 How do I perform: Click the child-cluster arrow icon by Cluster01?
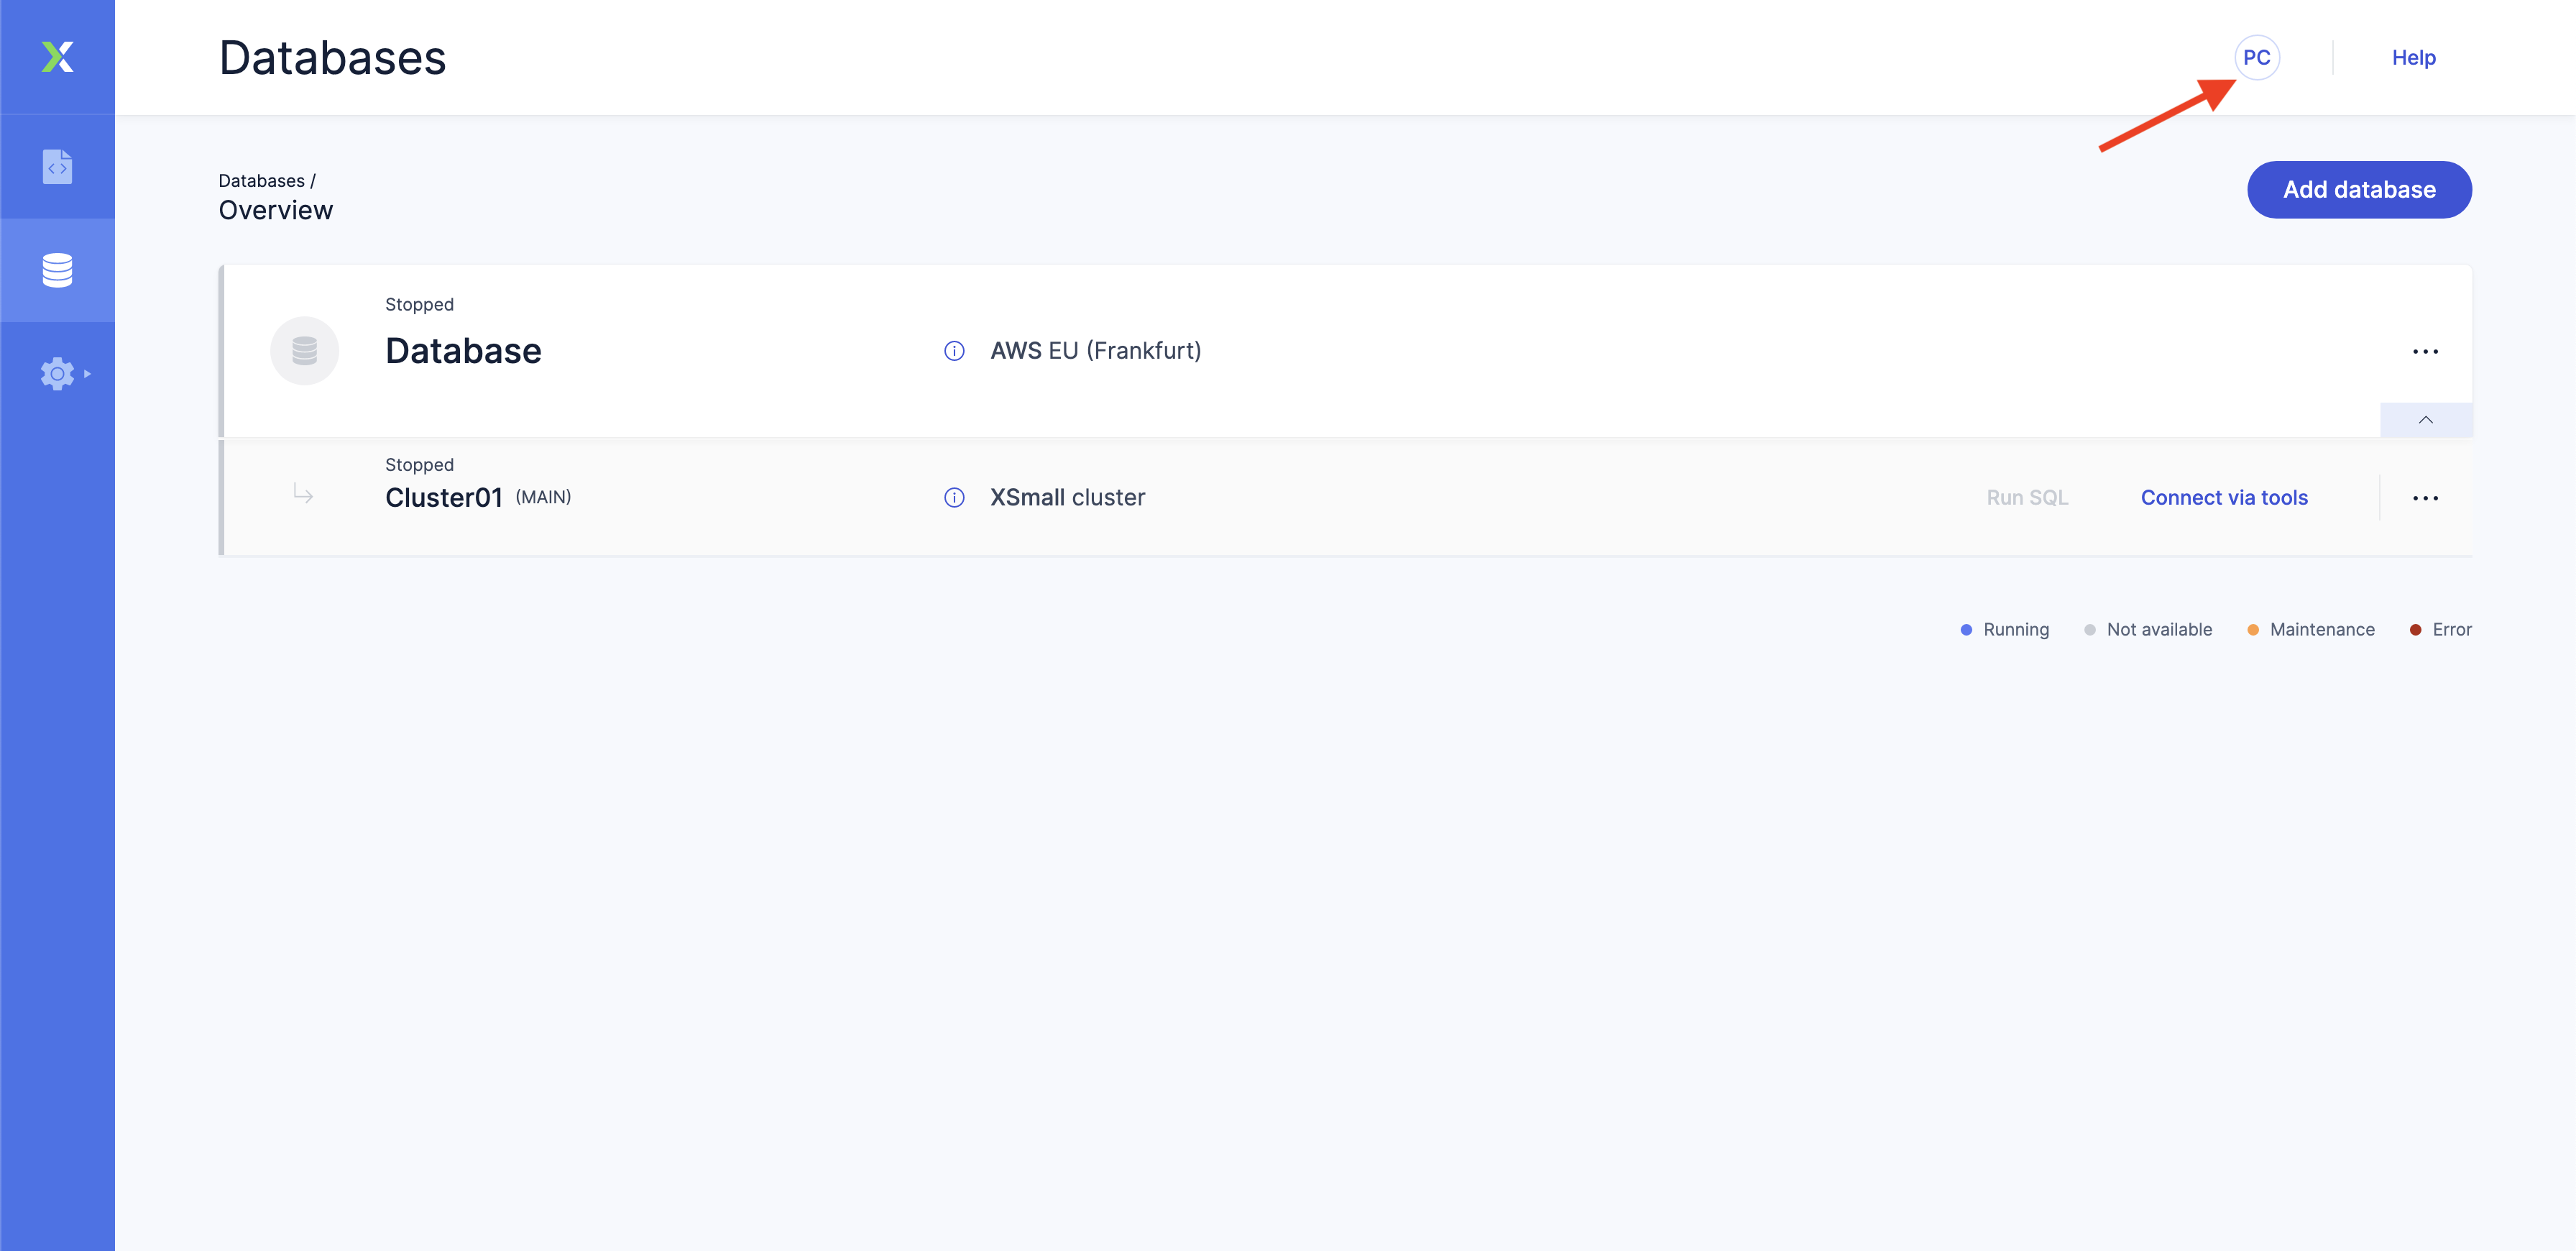coord(303,493)
